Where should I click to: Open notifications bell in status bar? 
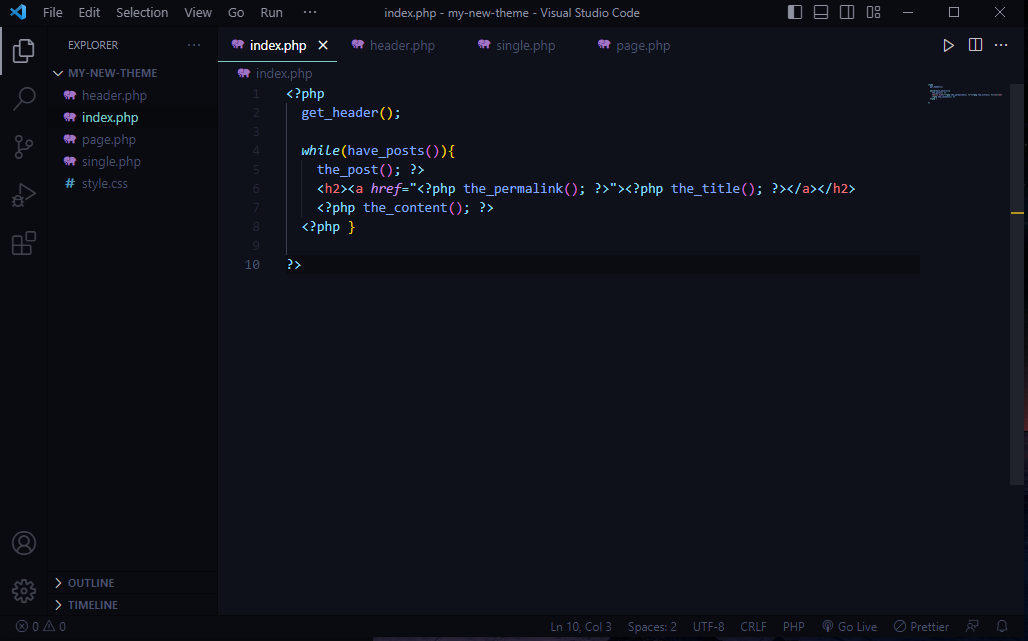(1002, 627)
